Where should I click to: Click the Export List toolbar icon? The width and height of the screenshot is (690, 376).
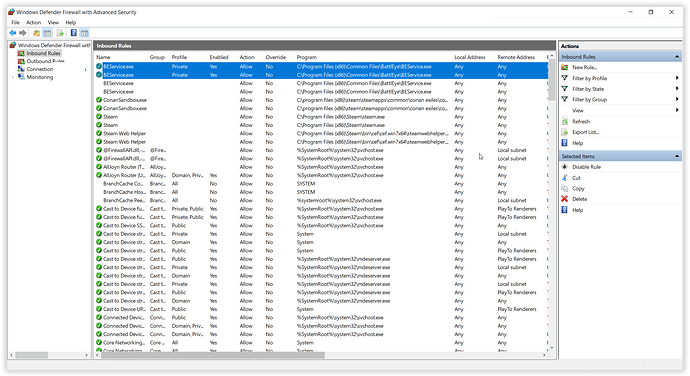(x=60, y=33)
